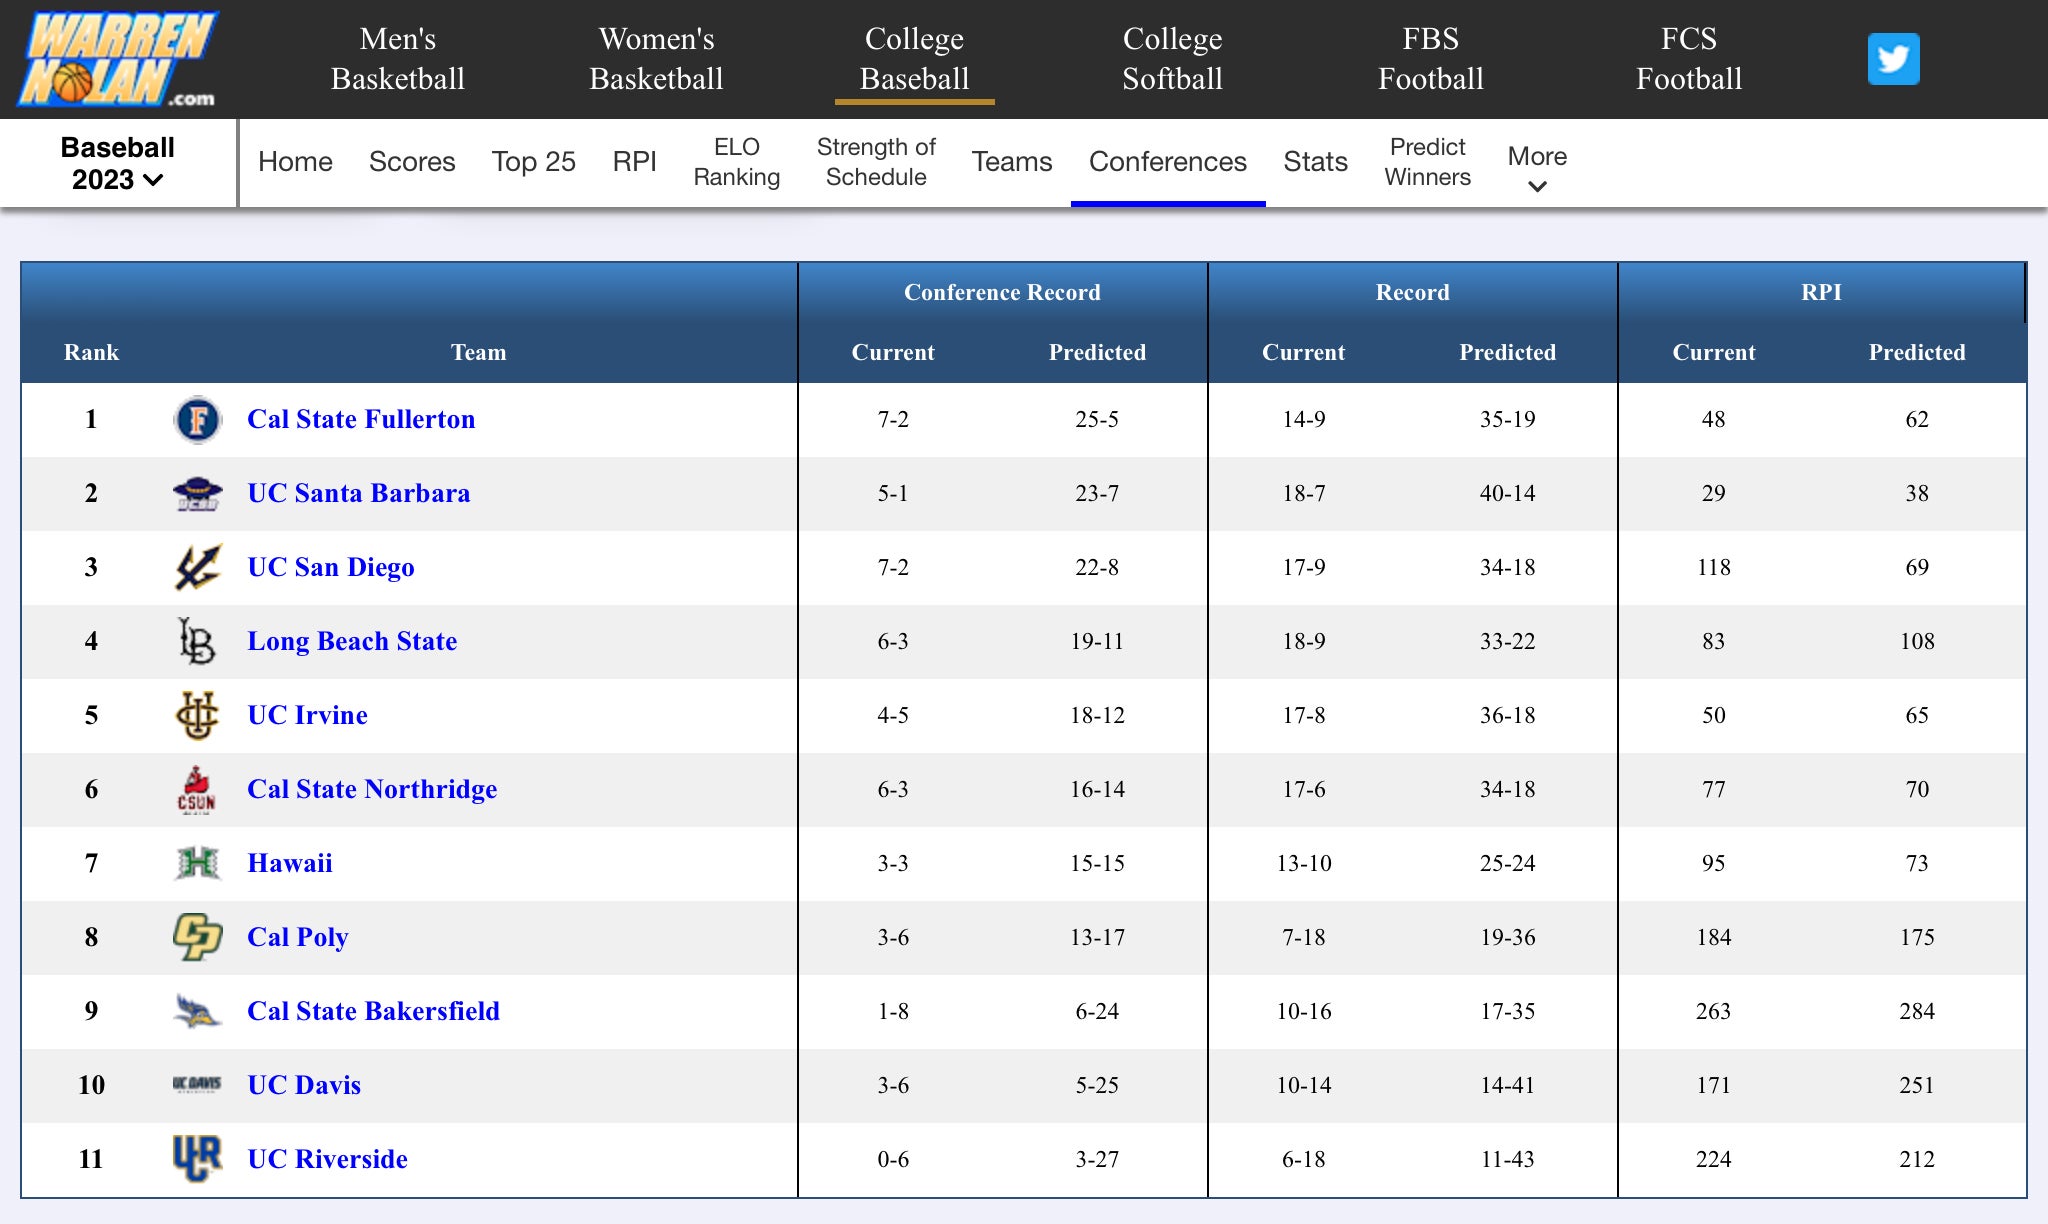Click the Cal State Bakersfield roadrunner logo
The width and height of the screenshot is (2048, 1224).
click(x=197, y=1011)
